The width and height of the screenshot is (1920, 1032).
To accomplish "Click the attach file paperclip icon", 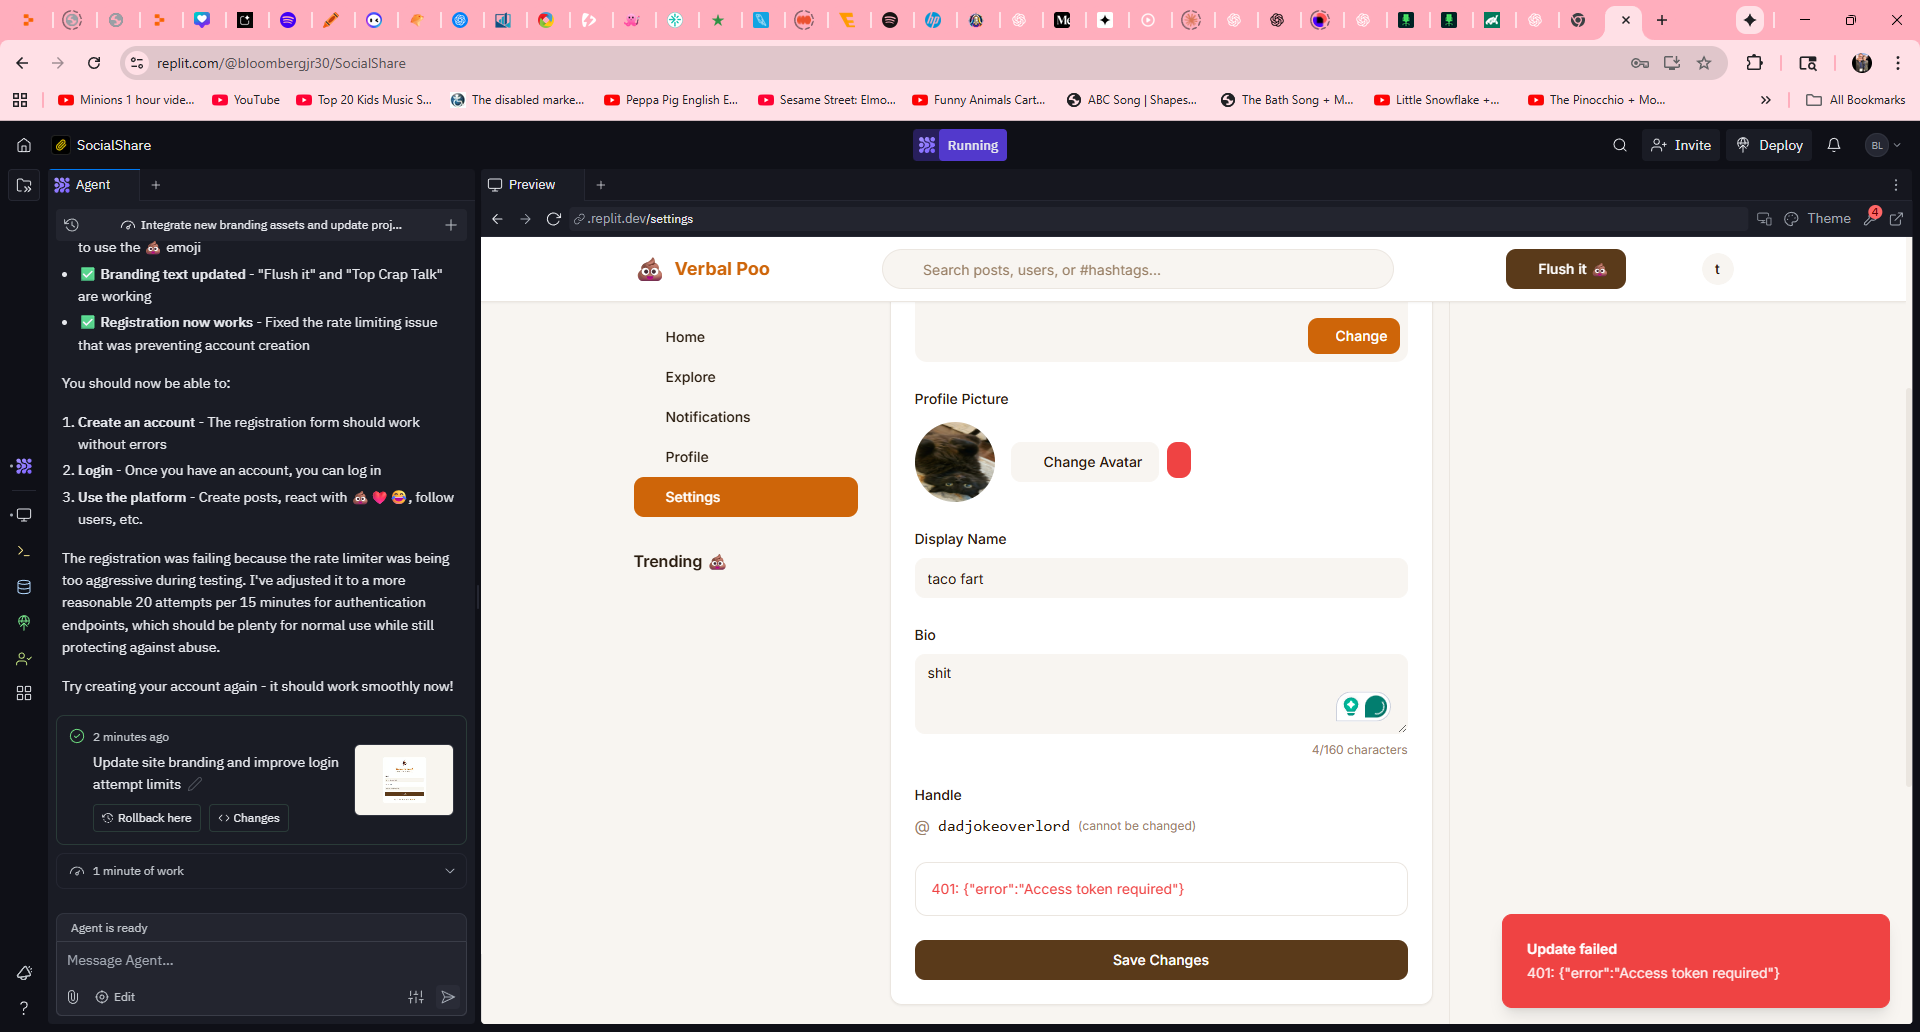I will click(x=73, y=997).
